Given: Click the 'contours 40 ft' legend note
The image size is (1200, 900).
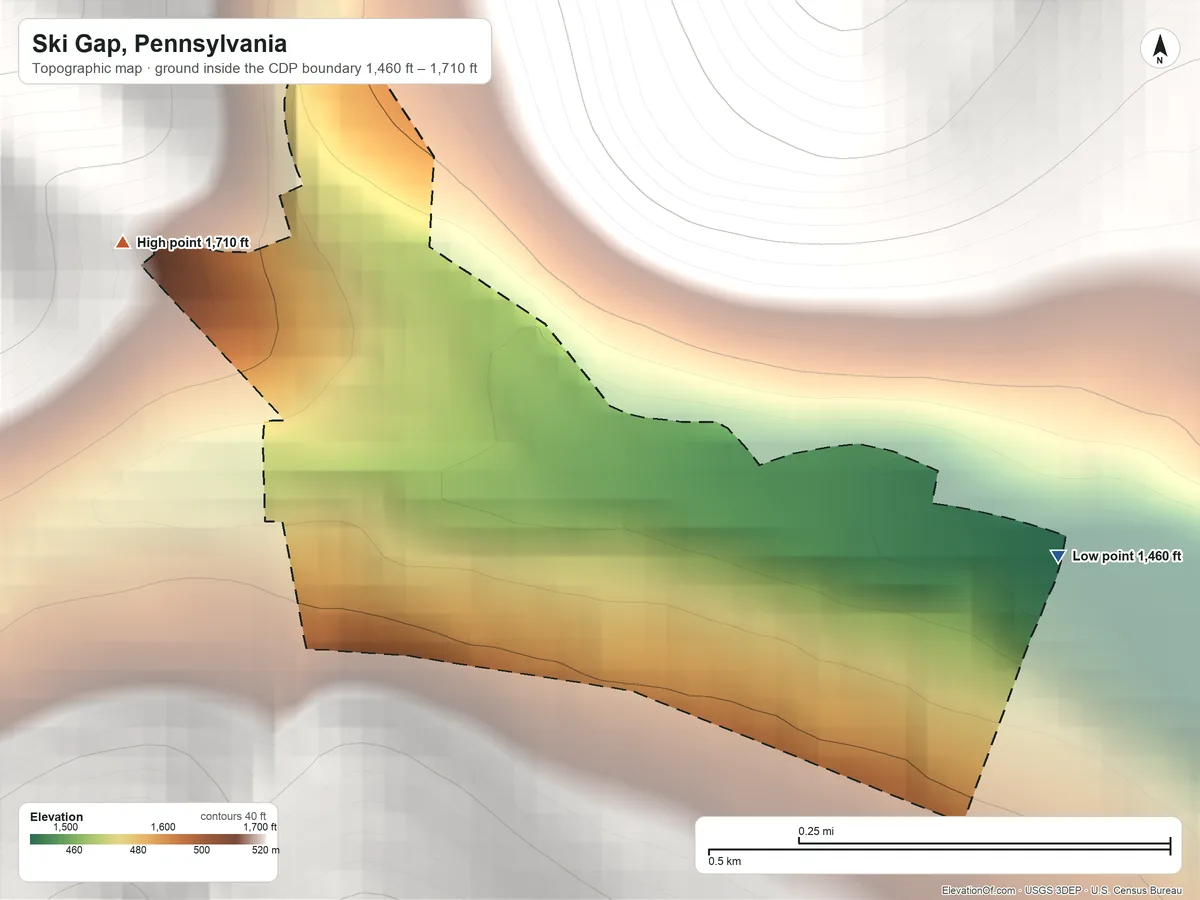Looking at the screenshot, I should click(x=233, y=816).
